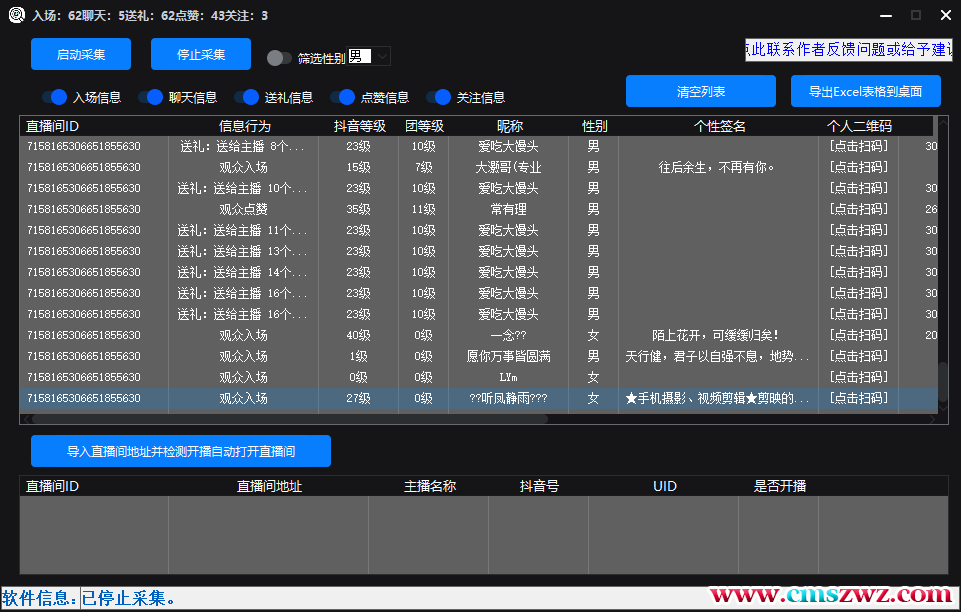The image size is (961, 612).
Task: Open the author feedback contact link
Action: (x=847, y=50)
